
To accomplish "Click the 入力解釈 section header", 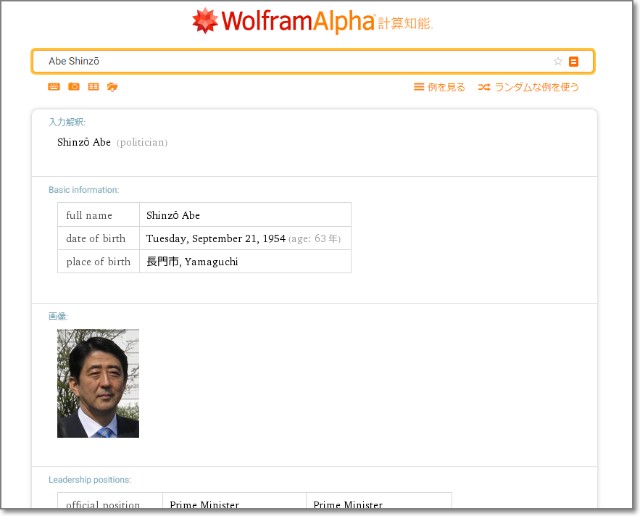I will point(67,122).
